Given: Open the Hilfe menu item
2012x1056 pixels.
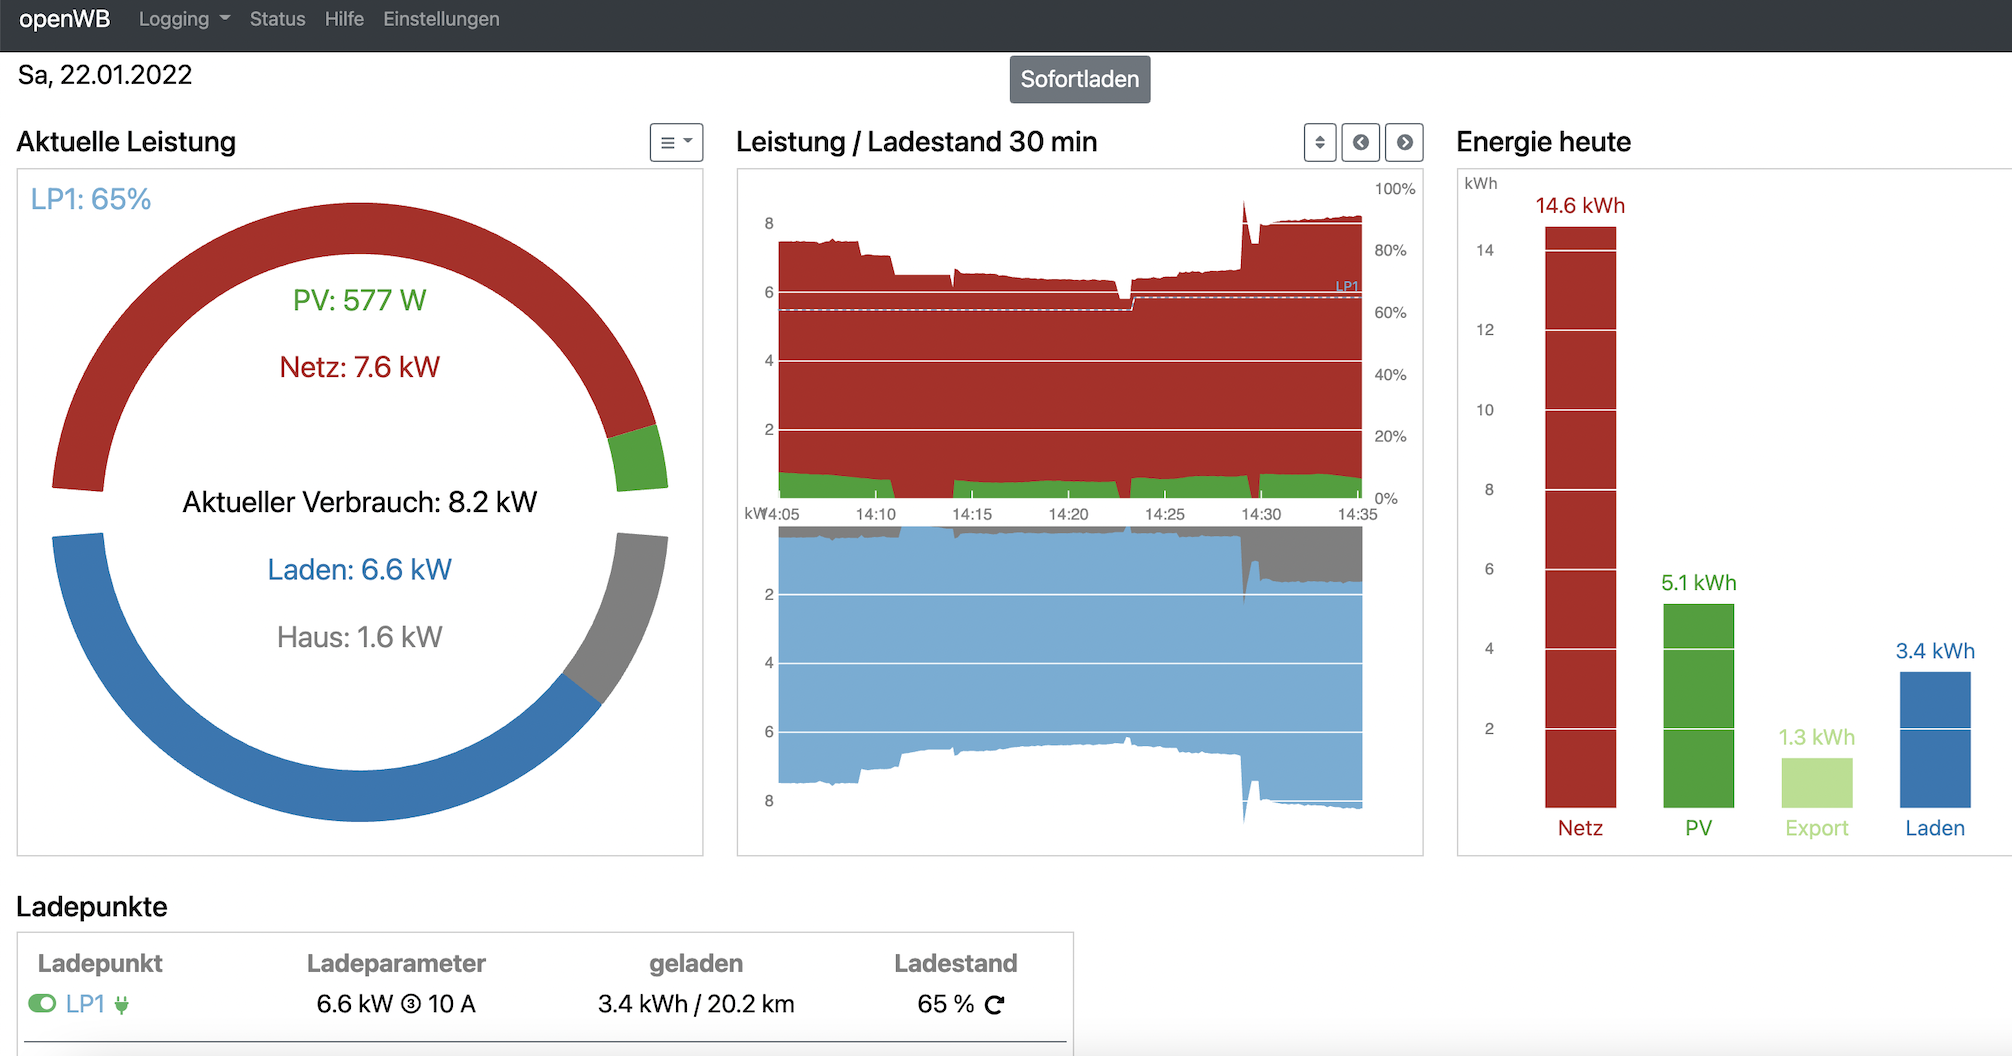Looking at the screenshot, I should (344, 19).
